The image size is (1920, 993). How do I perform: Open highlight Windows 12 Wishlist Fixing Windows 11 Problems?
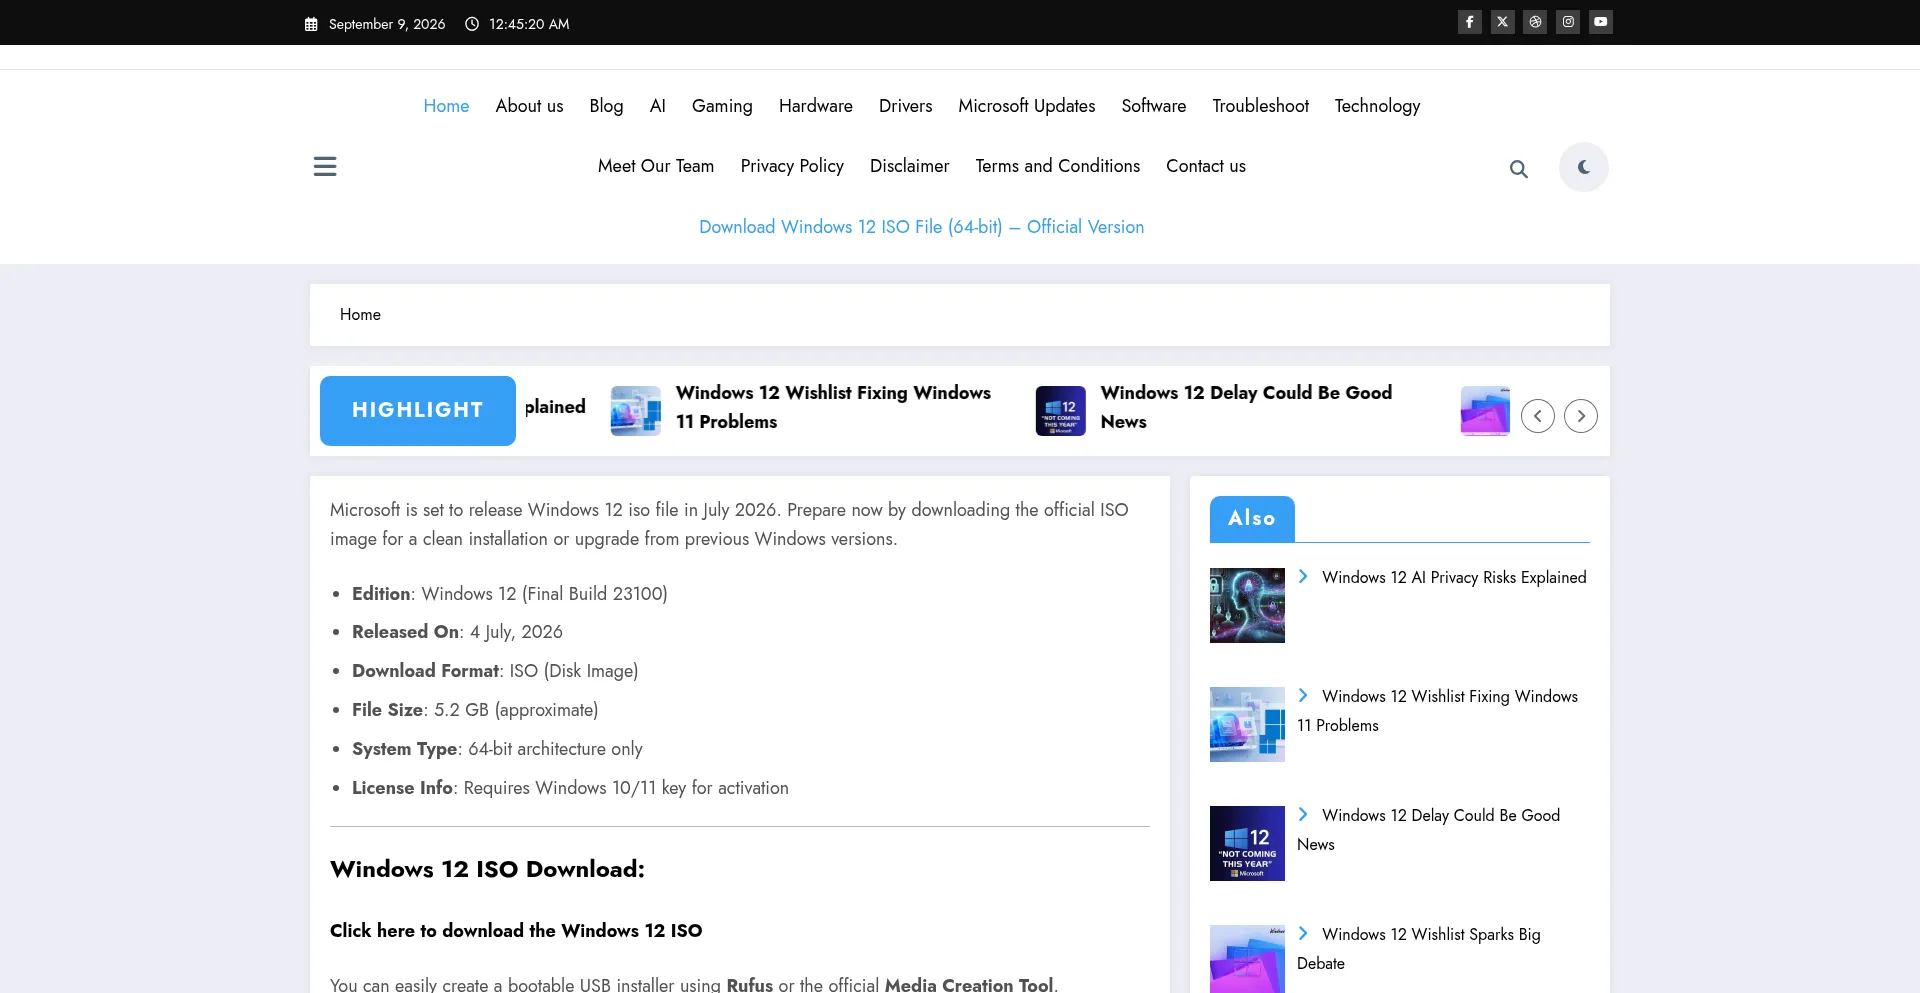point(833,407)
